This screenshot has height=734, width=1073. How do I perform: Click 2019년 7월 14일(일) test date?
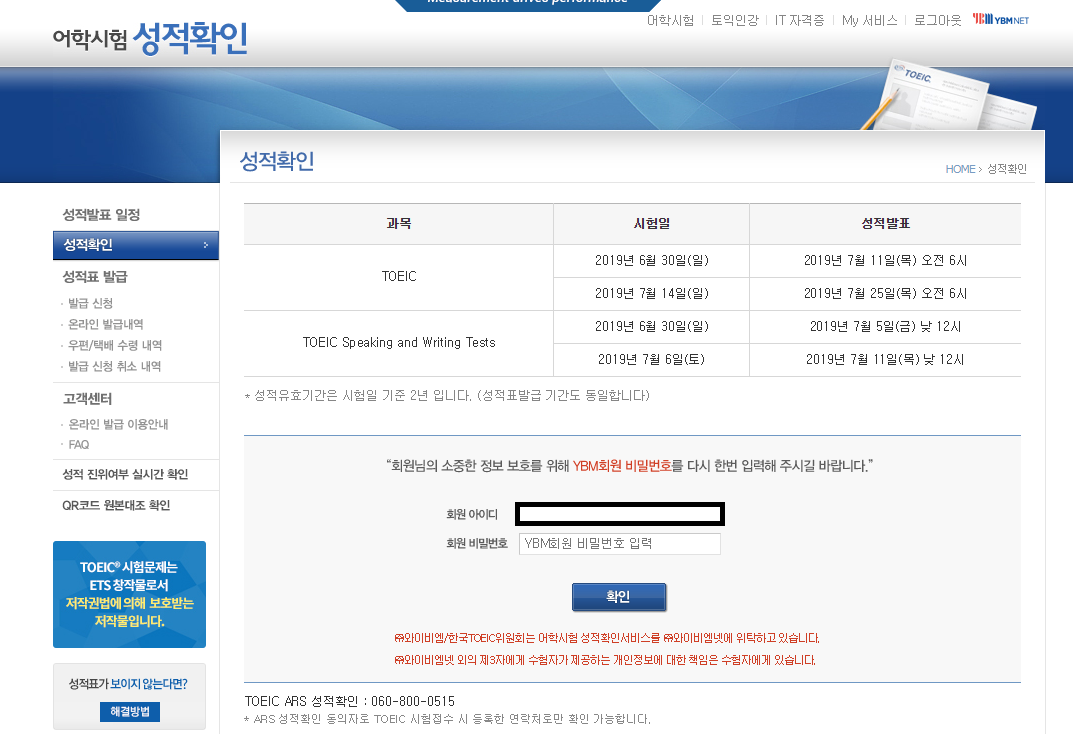tap(651, 293)
